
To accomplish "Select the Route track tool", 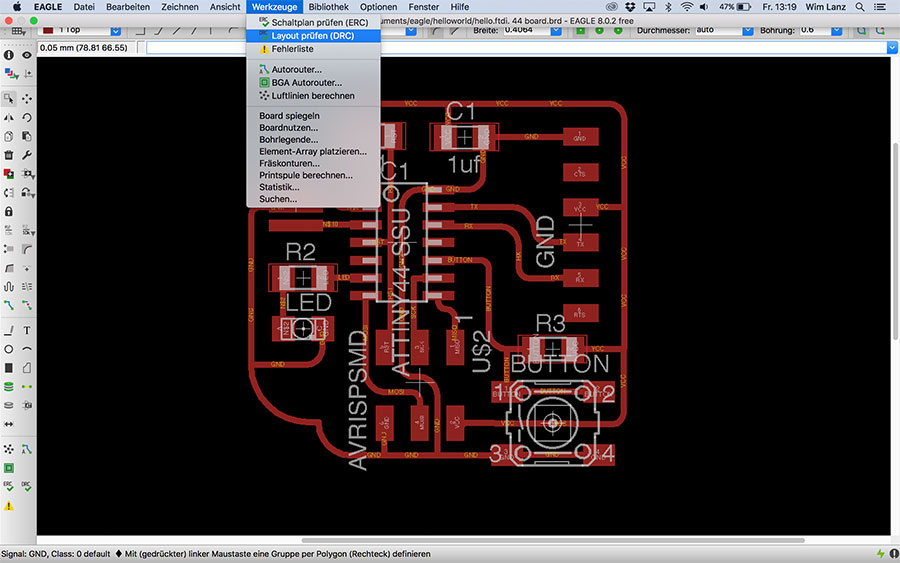I will pyautogui.click(x=9, y=305).
